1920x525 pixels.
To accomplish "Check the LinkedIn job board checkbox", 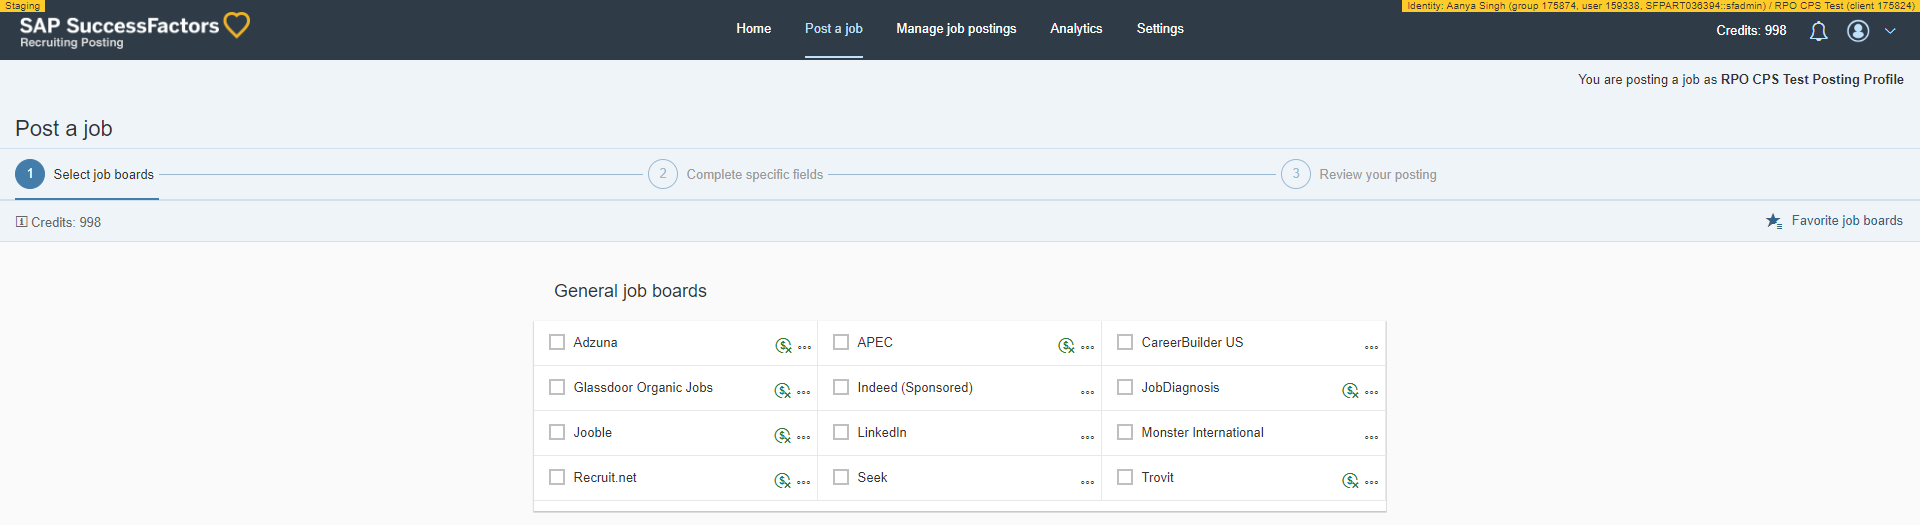I will 841,432.
